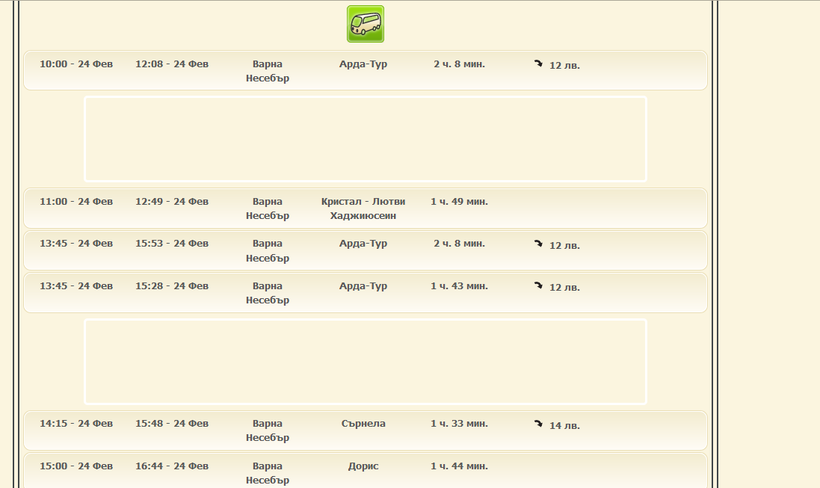Click the green bus icon

[365, 24]
